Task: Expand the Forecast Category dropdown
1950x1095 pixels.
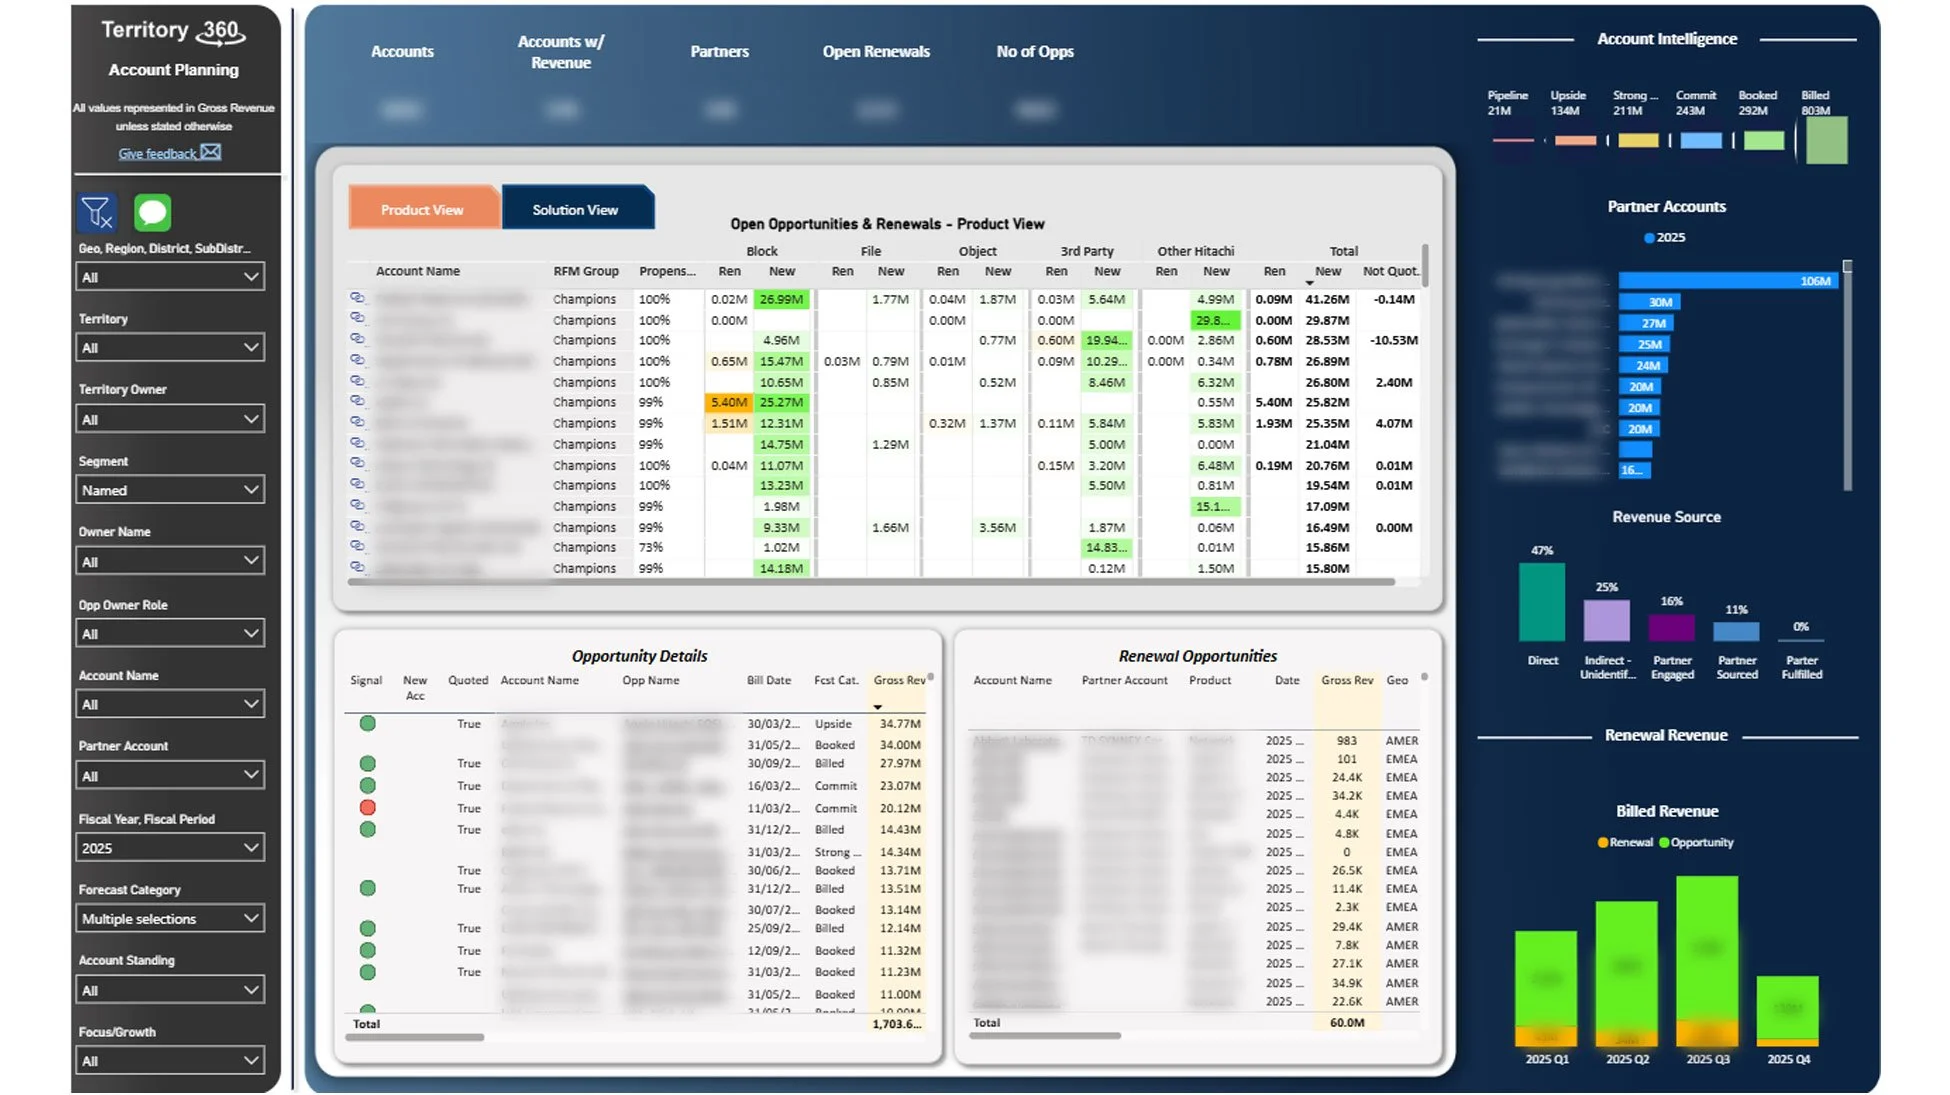Action: [x=170, y=918]
